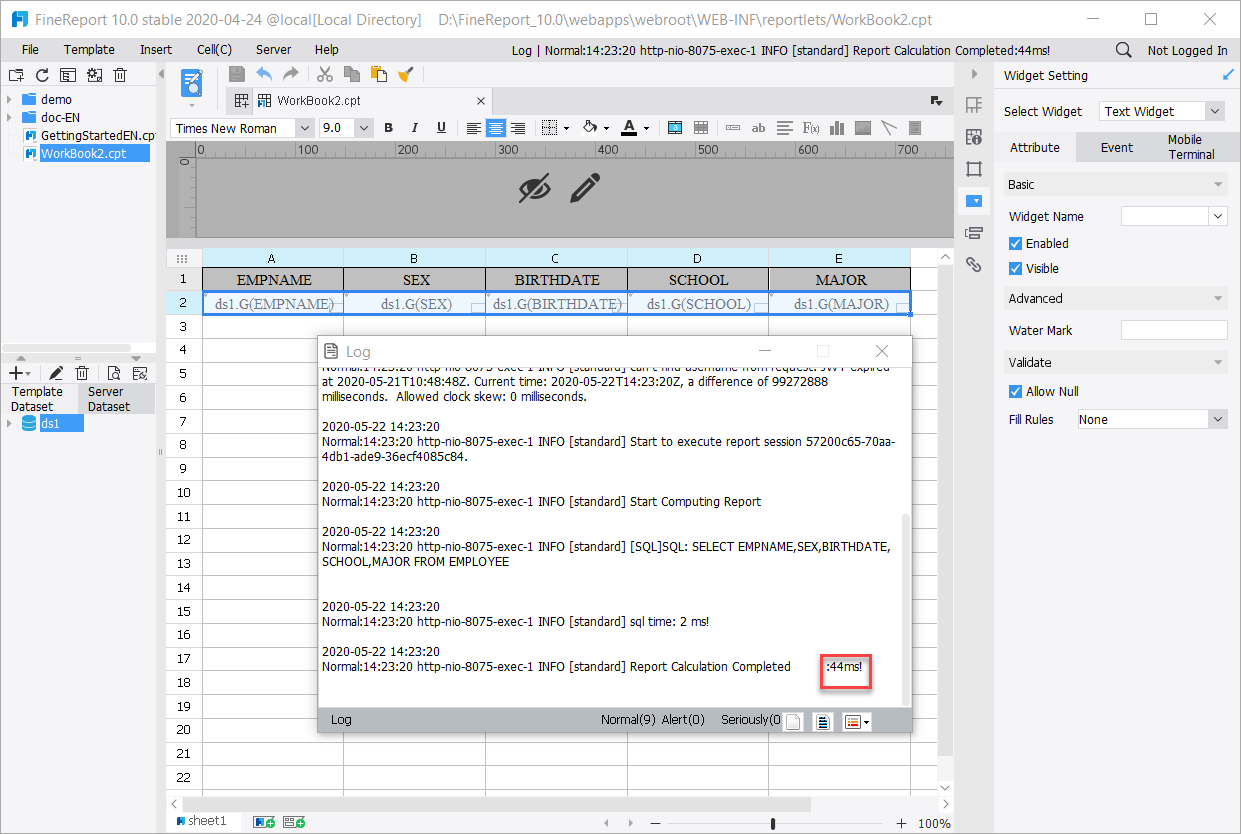The height and width of the screenshot is (834, 1241).
Task: Open the Fill Rules dropdown
Action: tap(1217, 420)
